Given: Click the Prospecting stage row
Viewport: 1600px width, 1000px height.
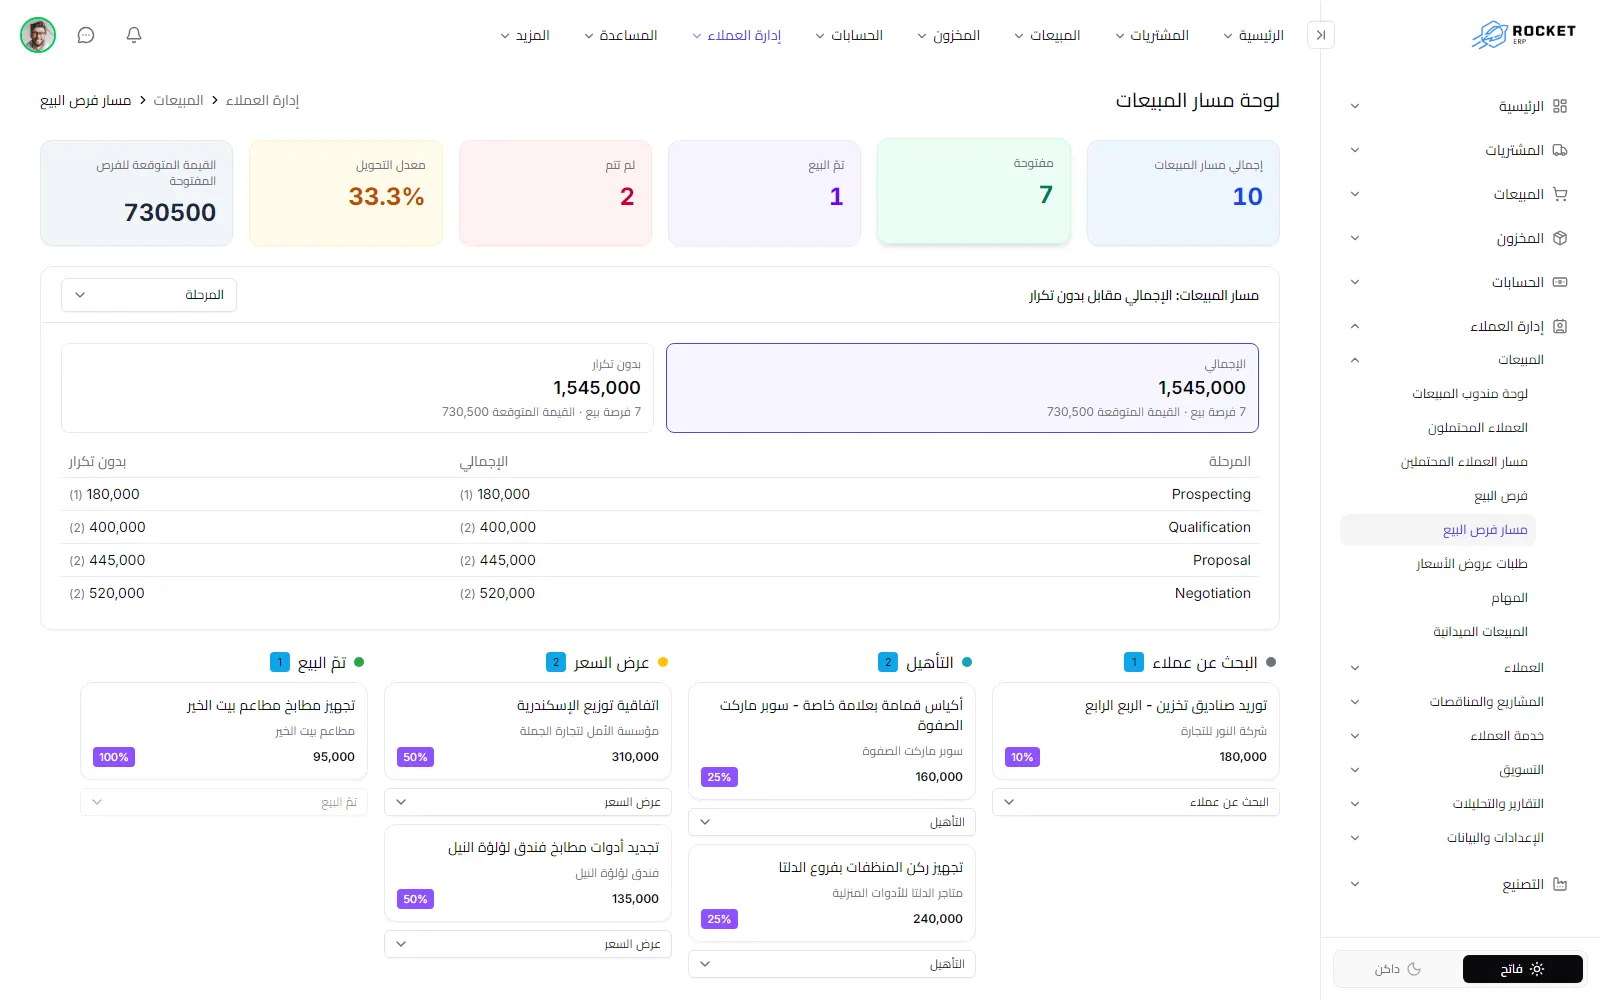Looking at the screenshot, I should coord(660,494).
